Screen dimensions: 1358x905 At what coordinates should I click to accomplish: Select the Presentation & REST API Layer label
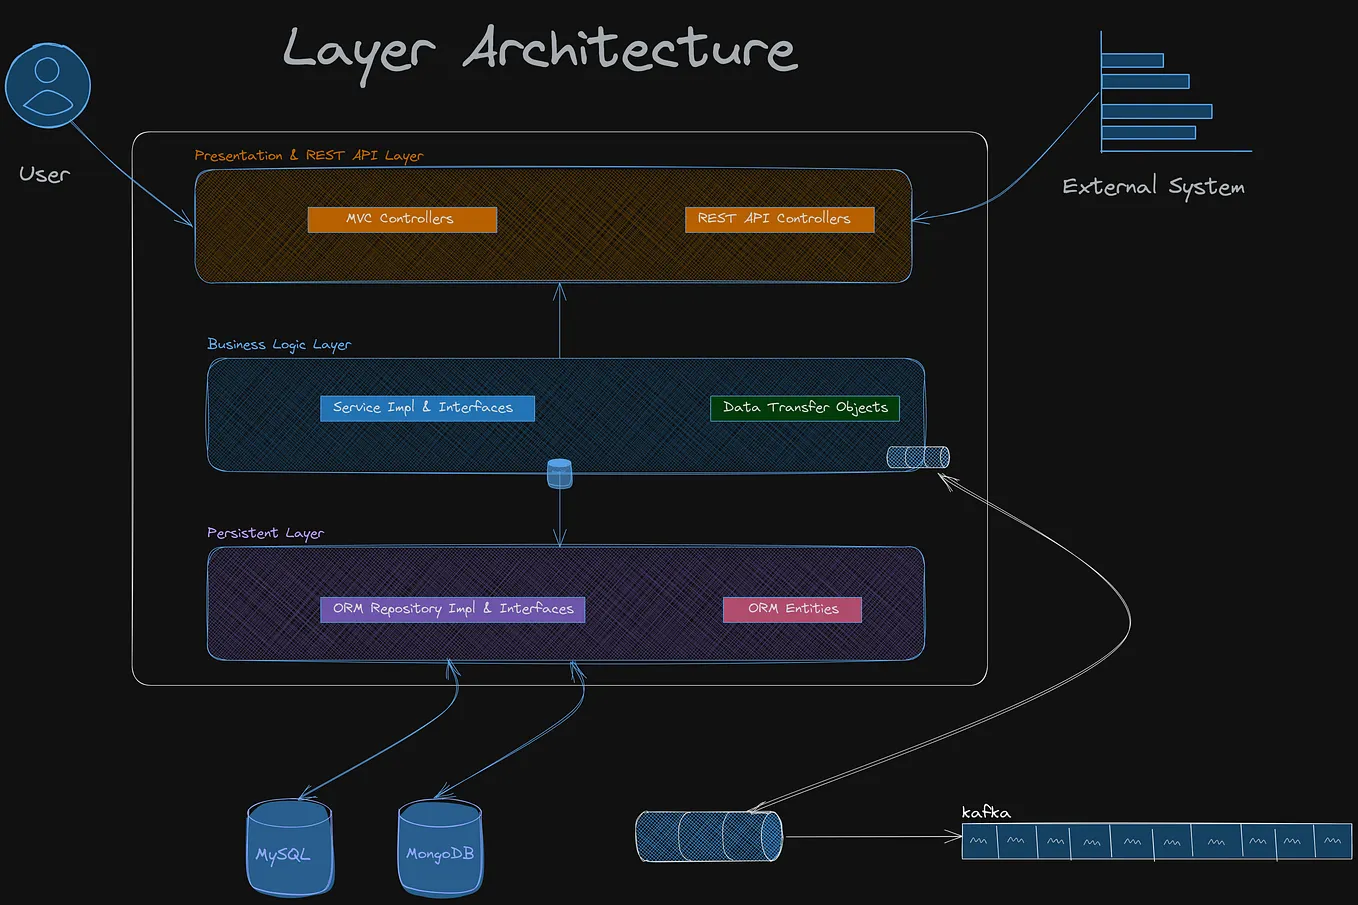click(309, 155)
